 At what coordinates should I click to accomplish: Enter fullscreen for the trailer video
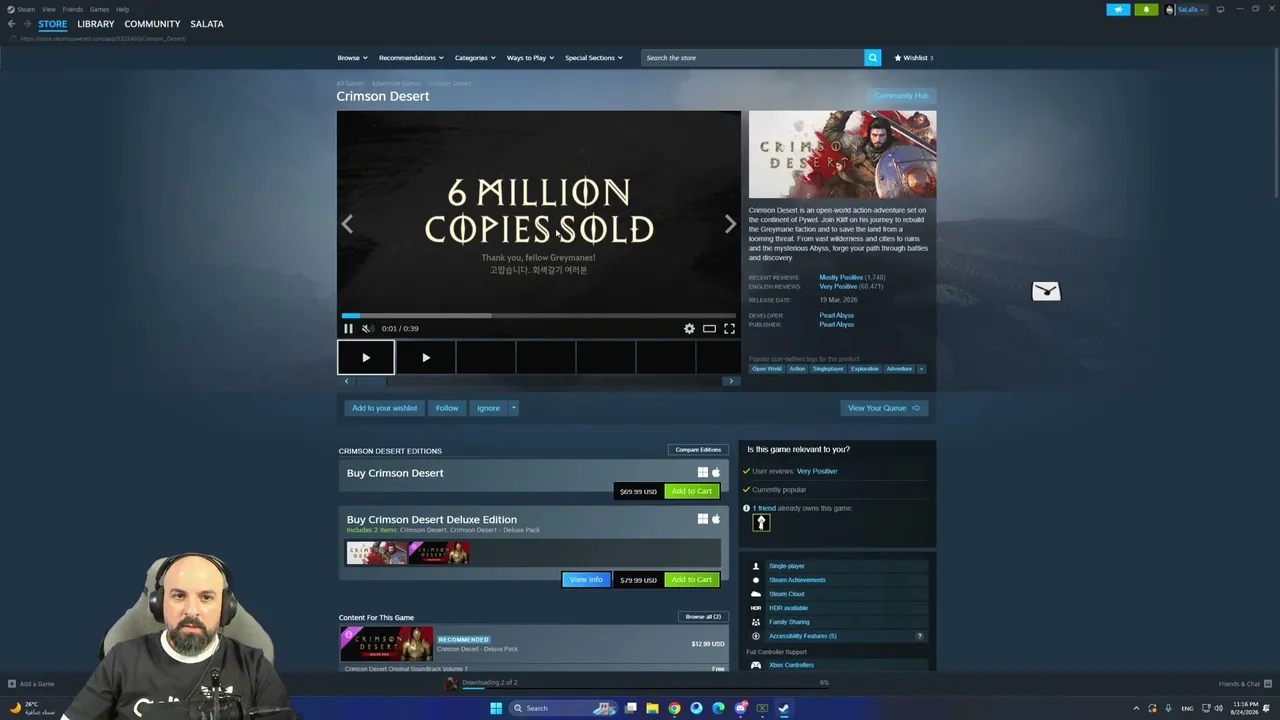[x=729, y=329]
